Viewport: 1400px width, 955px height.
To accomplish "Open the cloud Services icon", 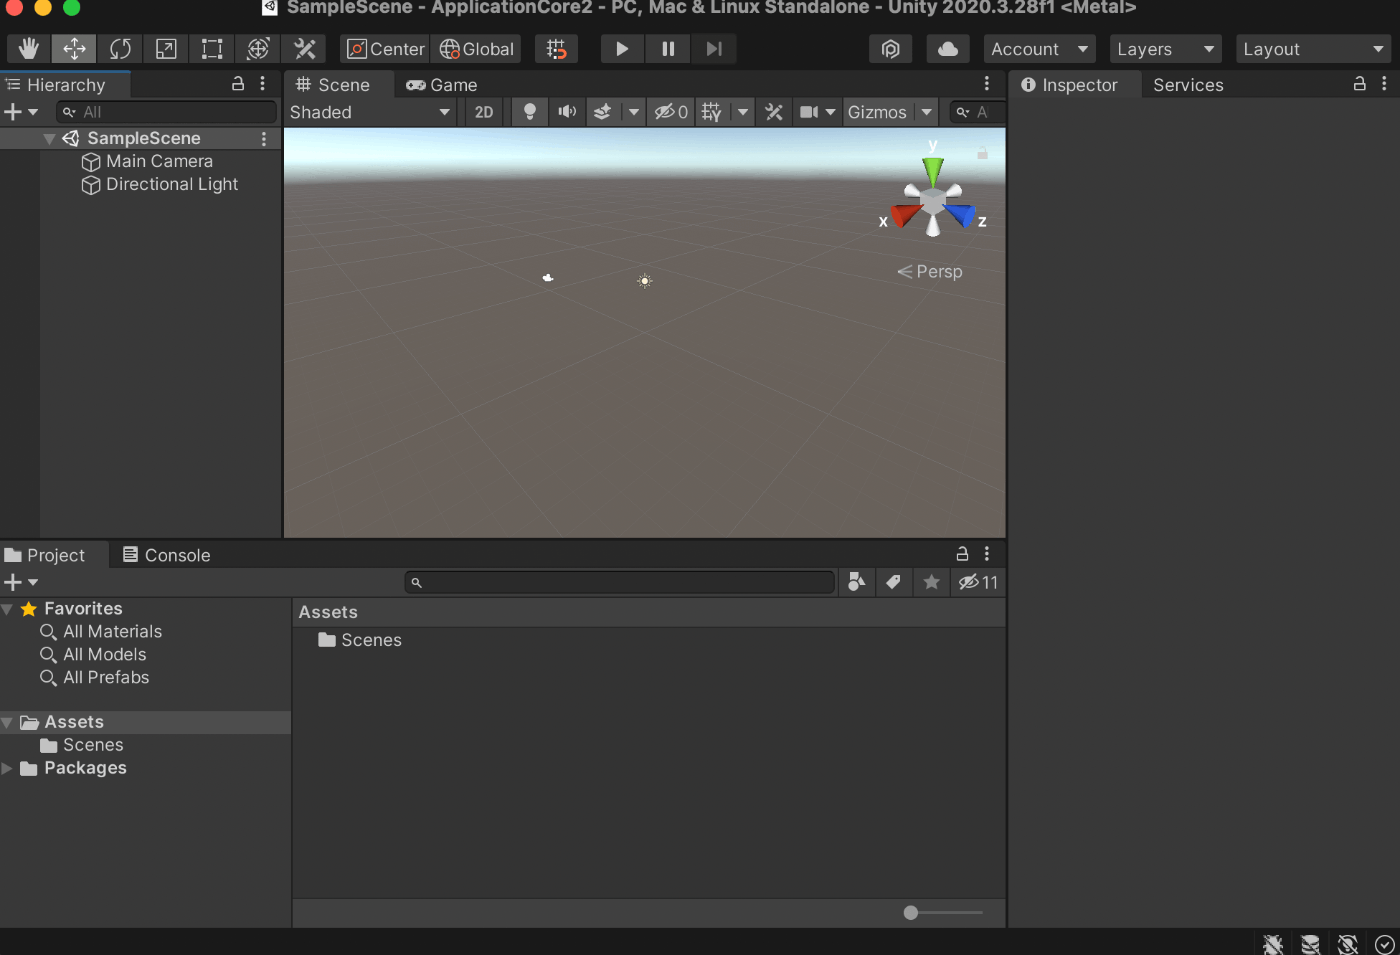I will click(948, 49).
